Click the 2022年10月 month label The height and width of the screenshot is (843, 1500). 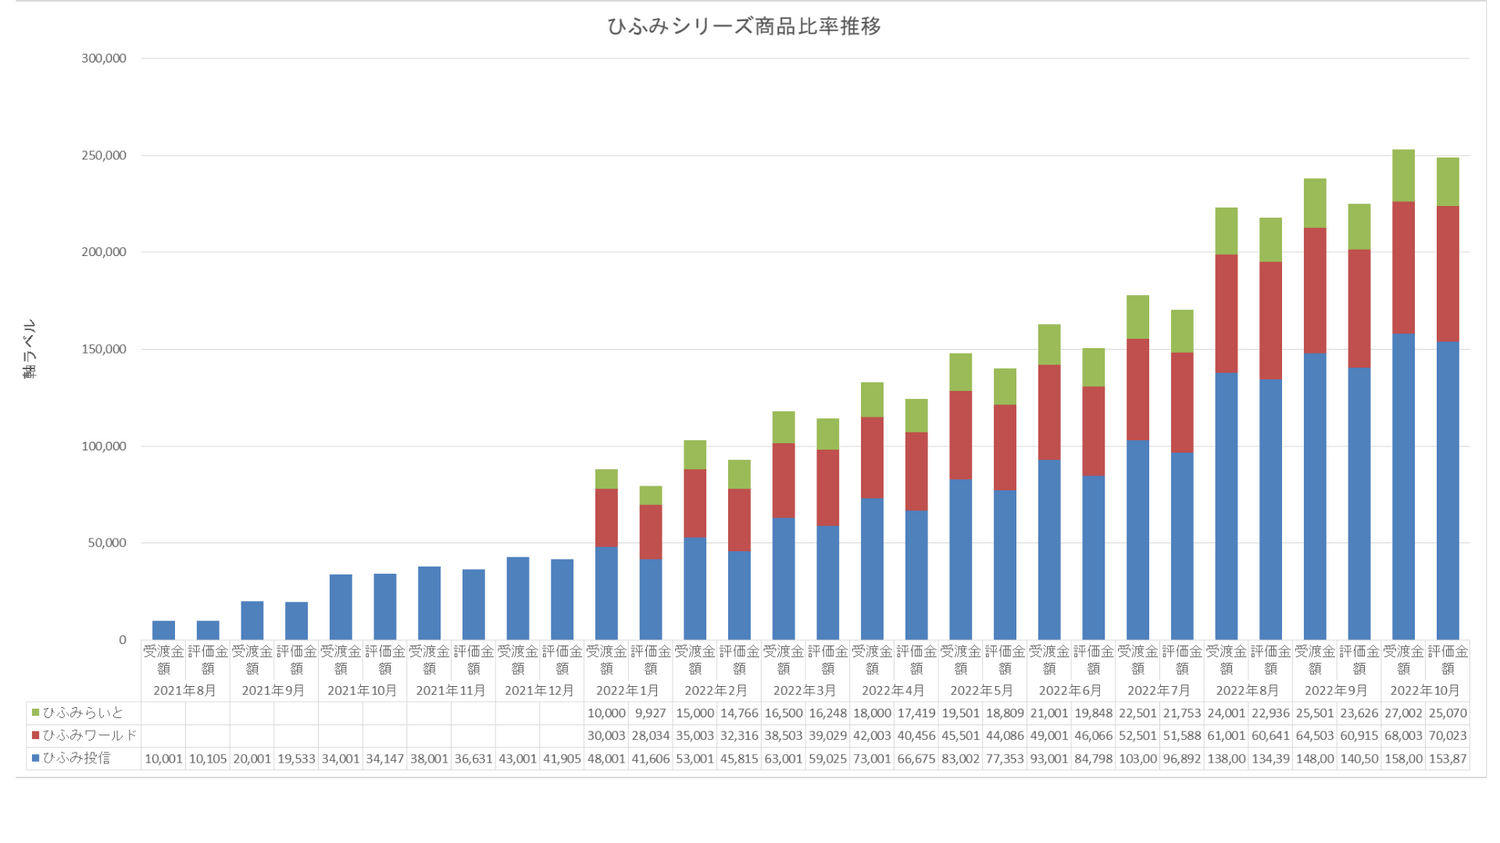tap(1425, 691)
